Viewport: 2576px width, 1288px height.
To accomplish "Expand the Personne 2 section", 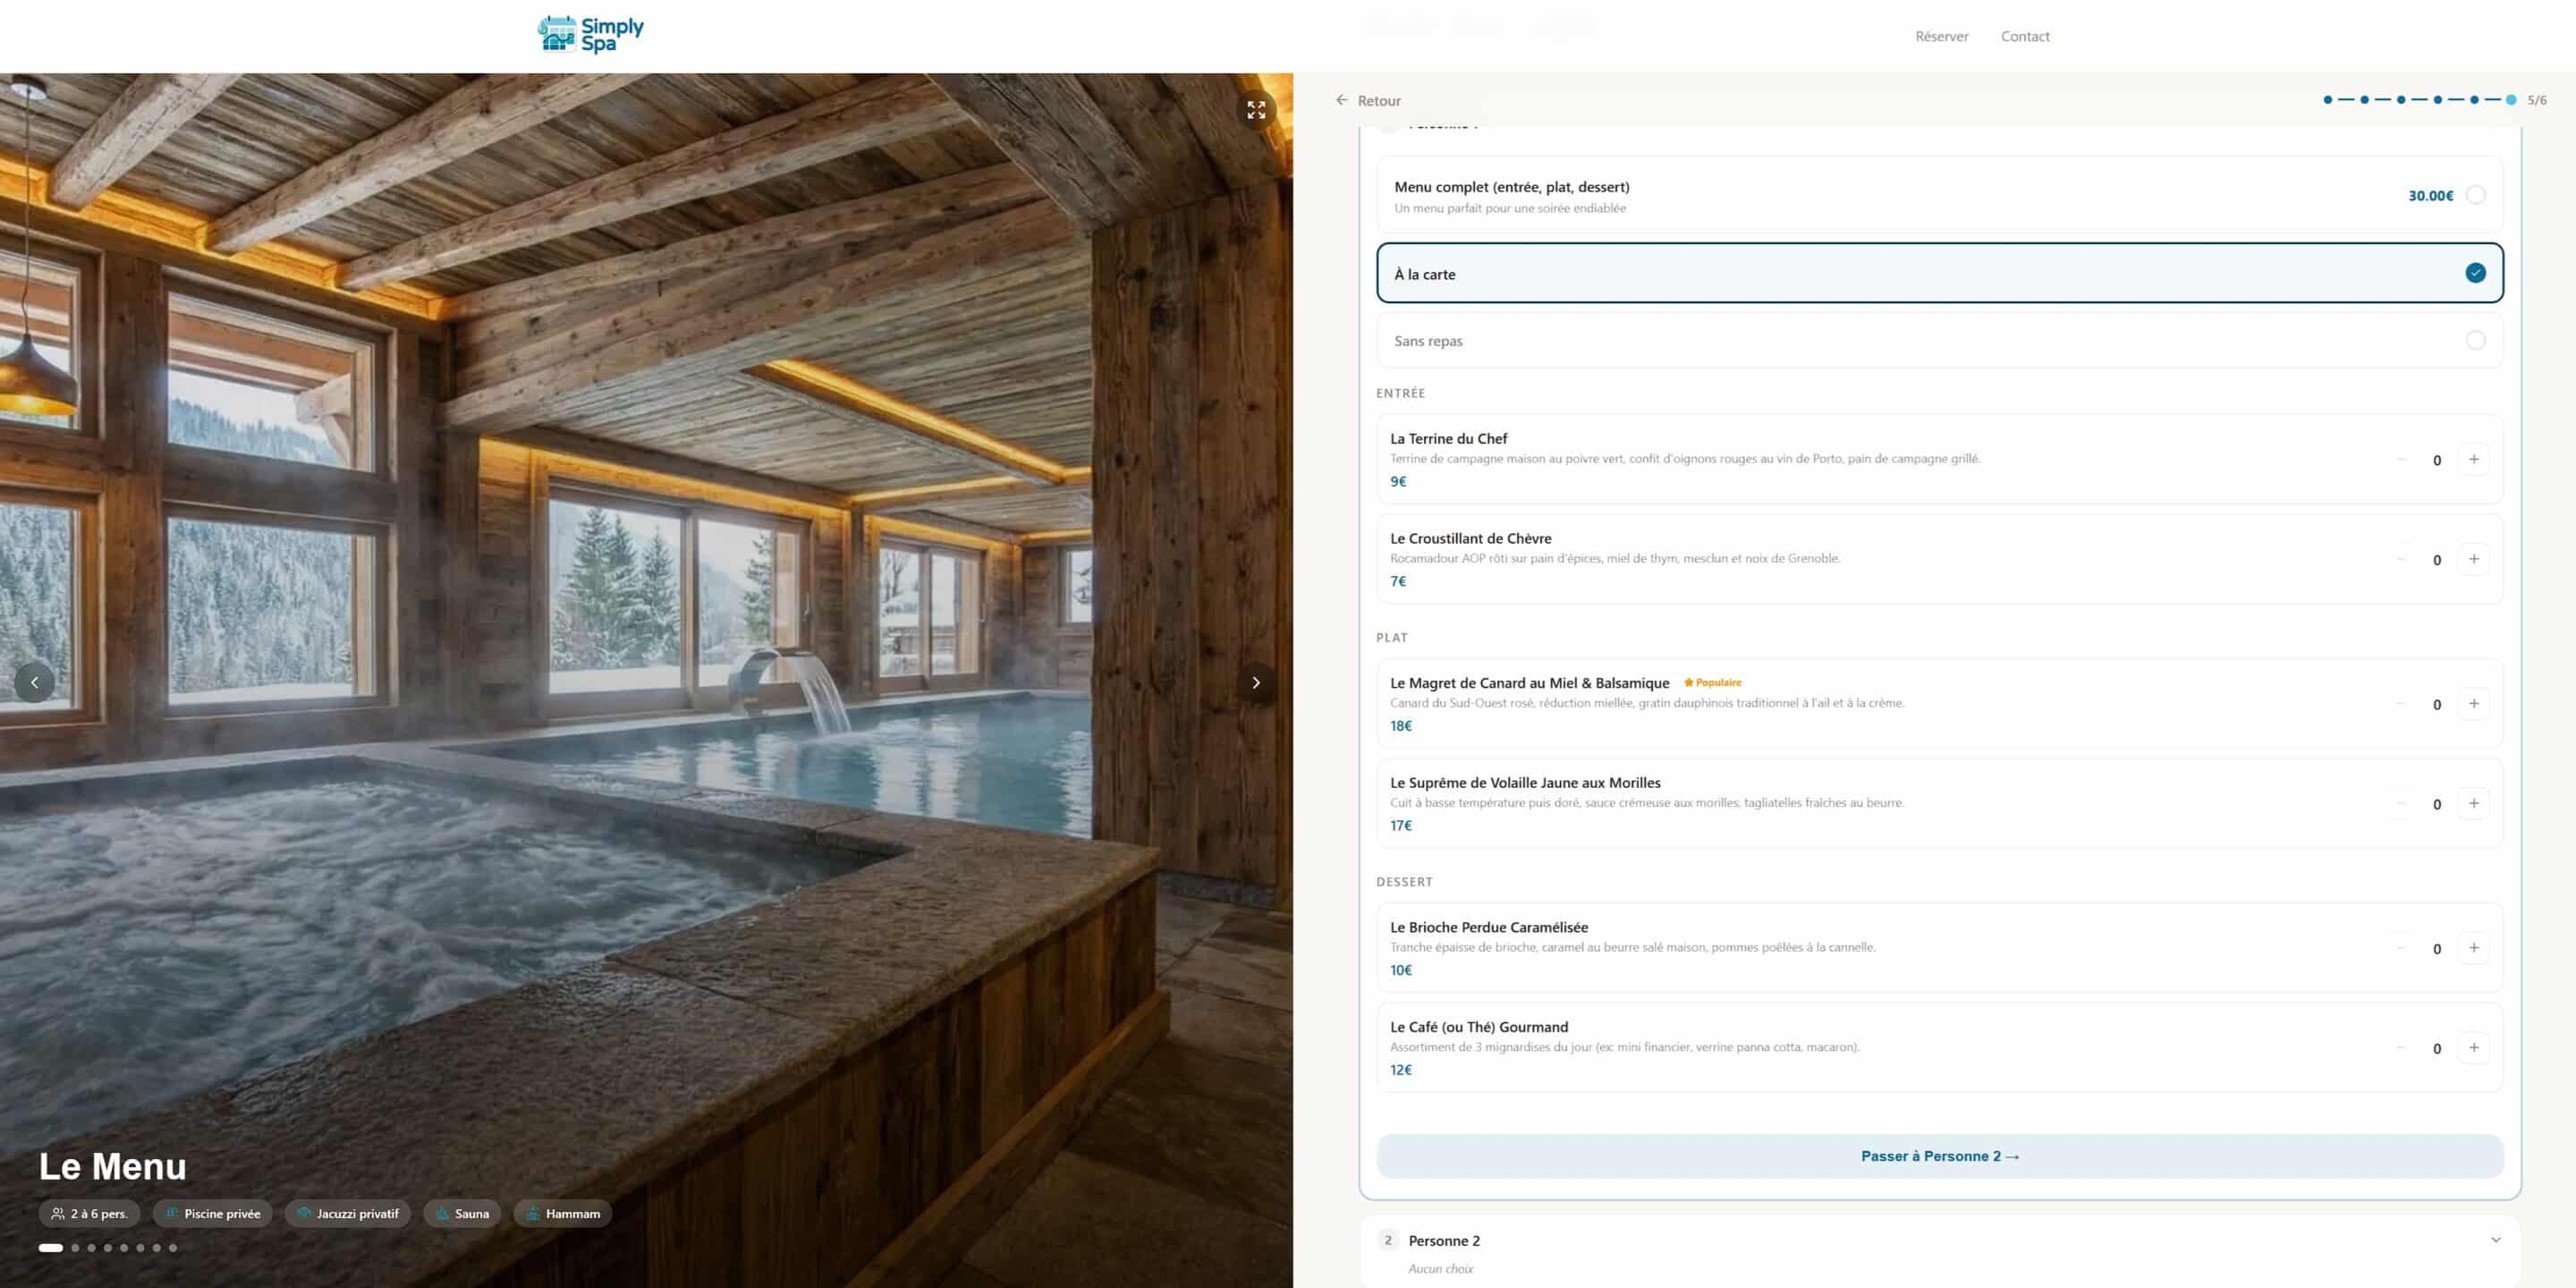I will coord(1939,1251).
